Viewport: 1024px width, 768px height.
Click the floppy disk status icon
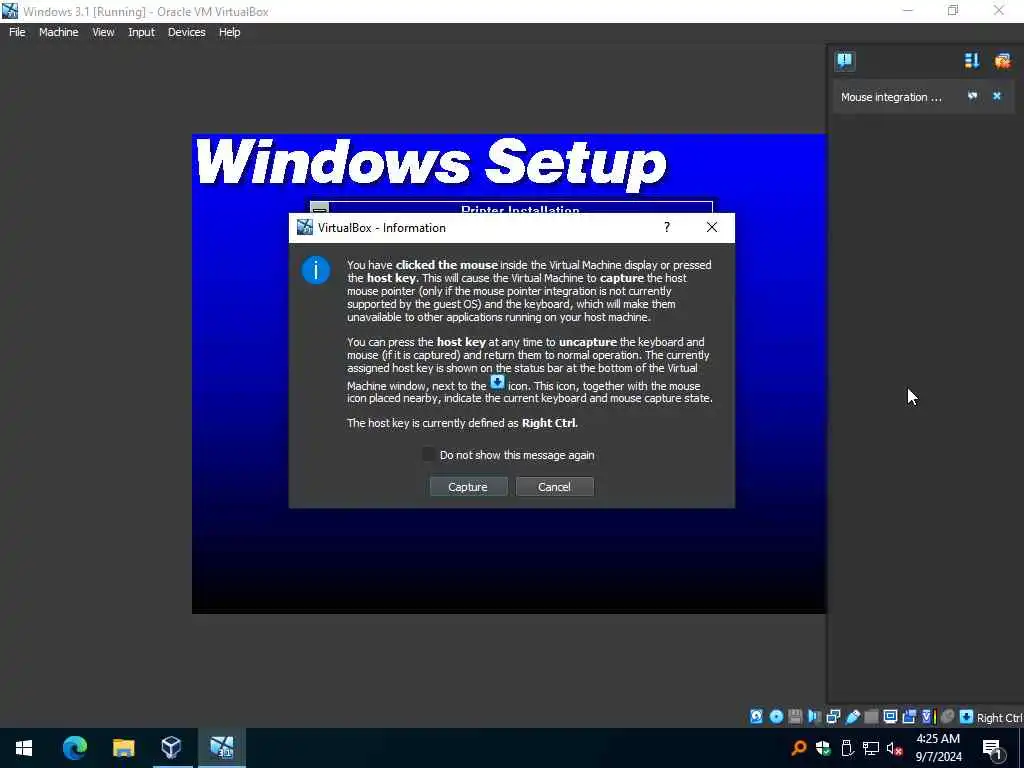(795, 716)
